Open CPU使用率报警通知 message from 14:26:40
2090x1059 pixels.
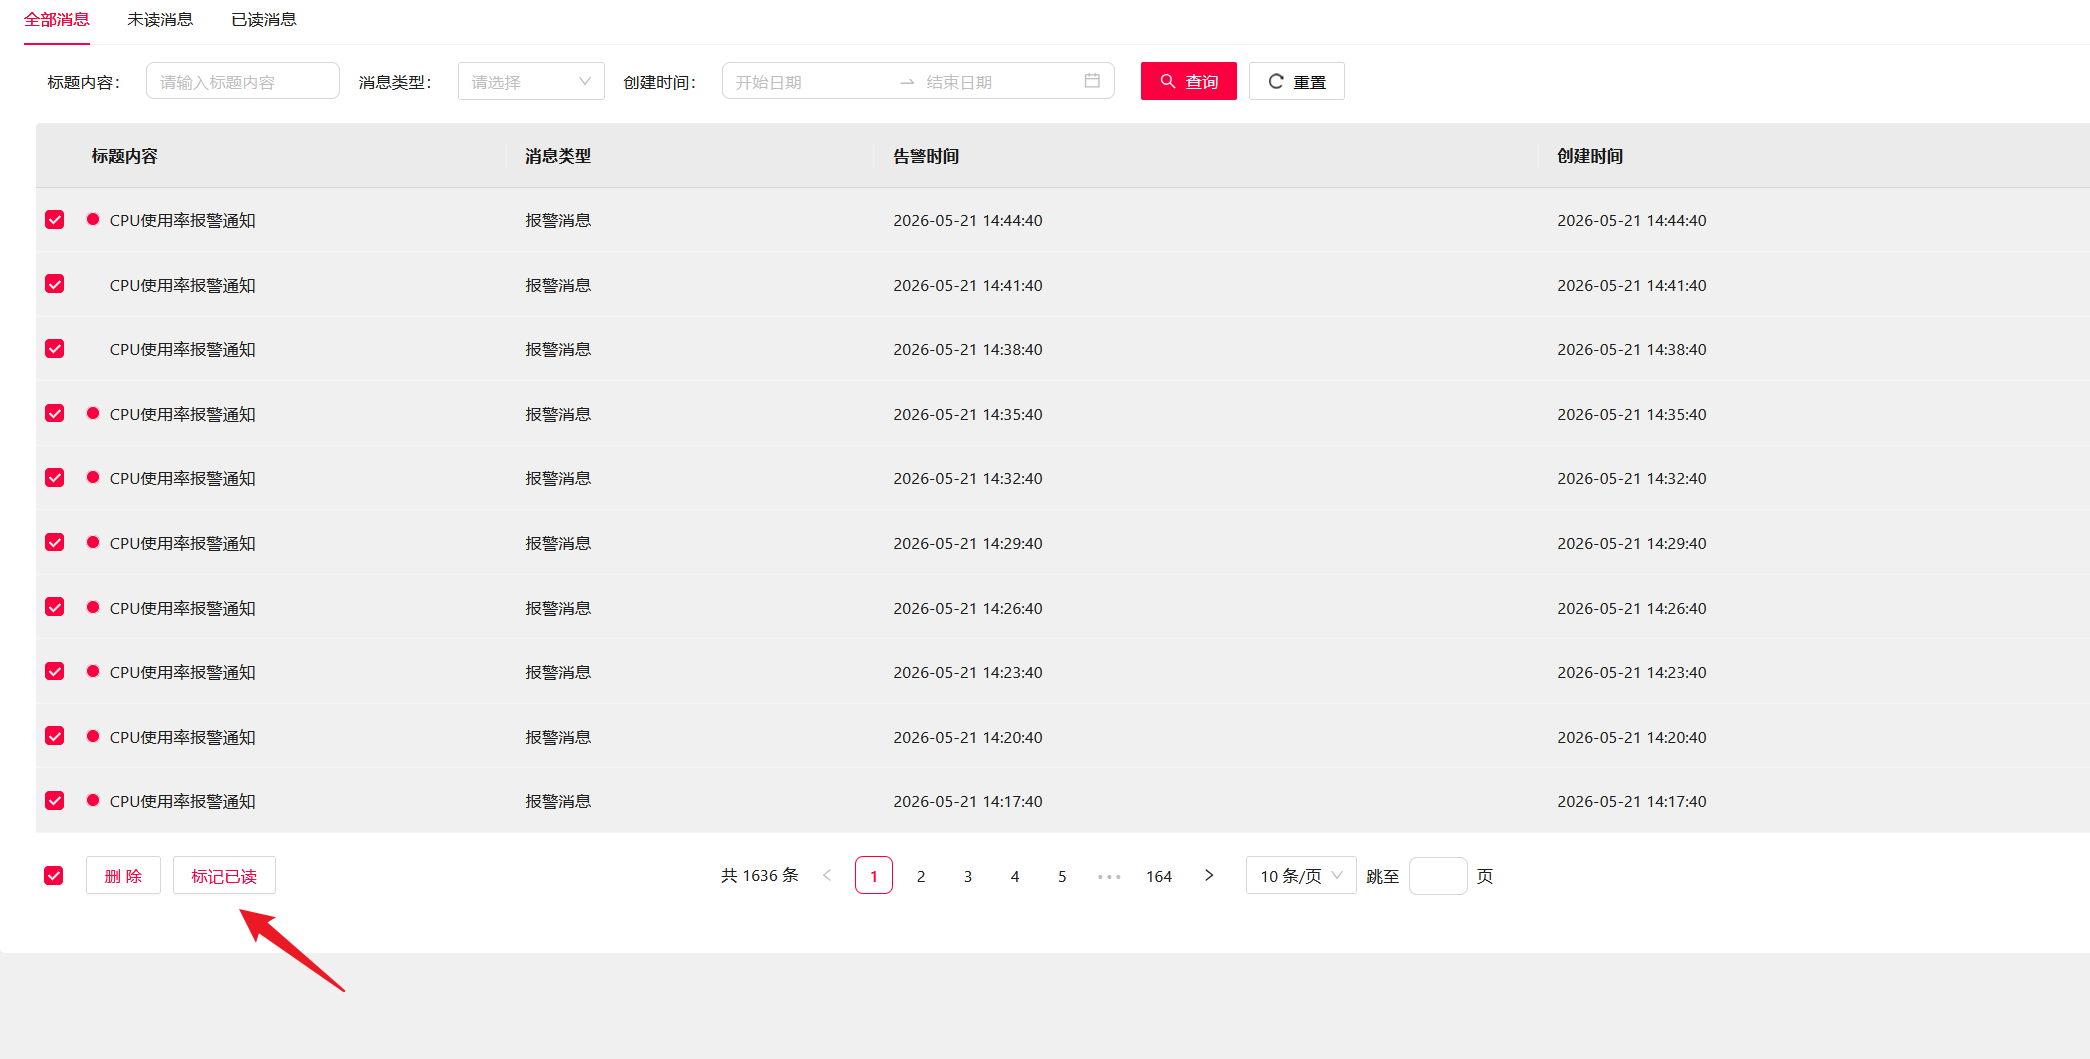tap(183, 608)
